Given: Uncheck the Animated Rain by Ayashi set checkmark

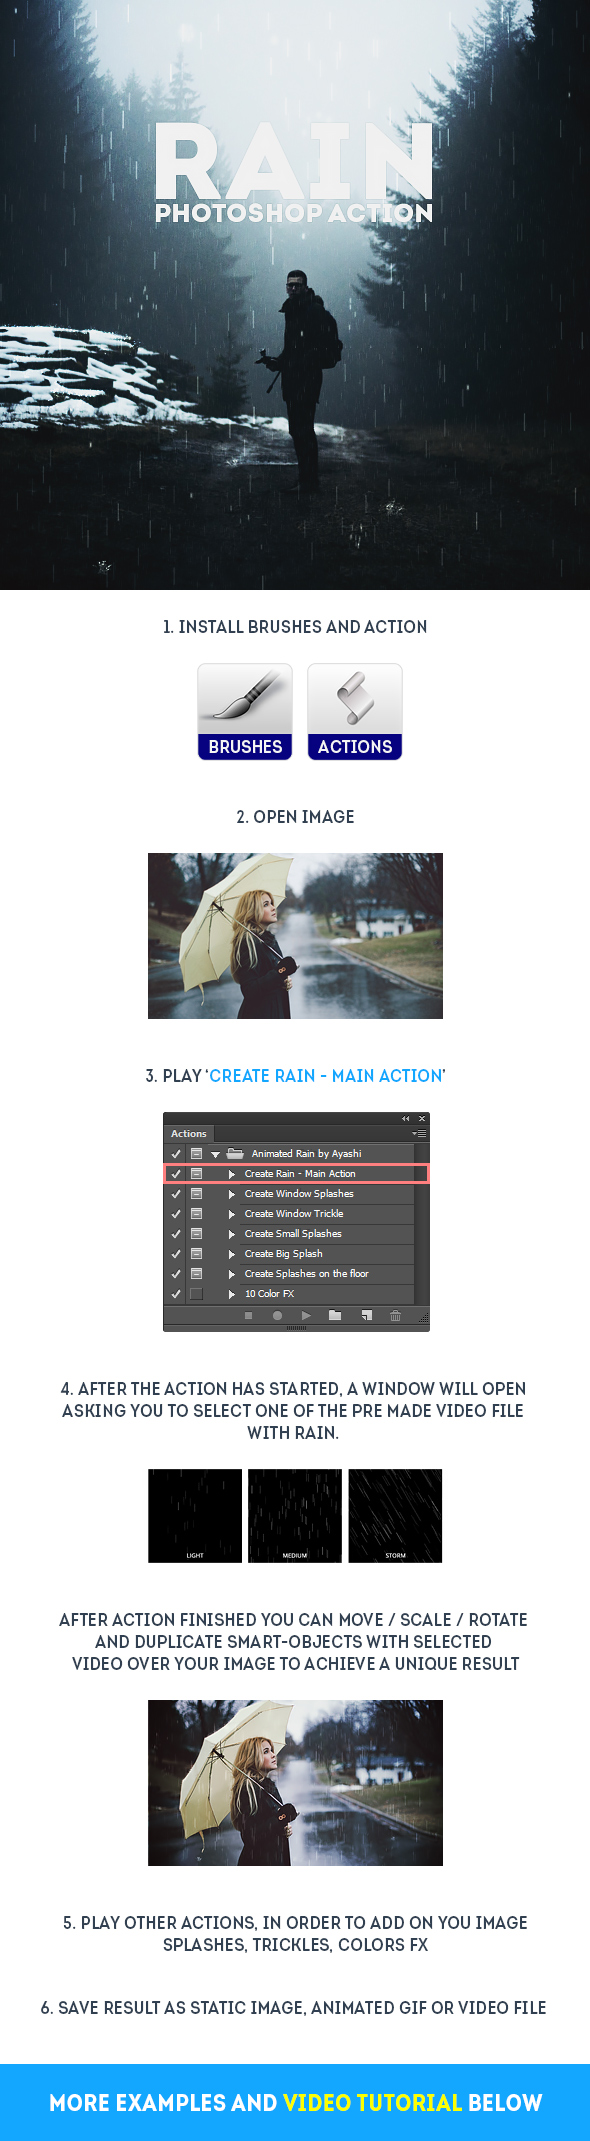Looking at the screenshot, I should click(x=176, y=1153).
